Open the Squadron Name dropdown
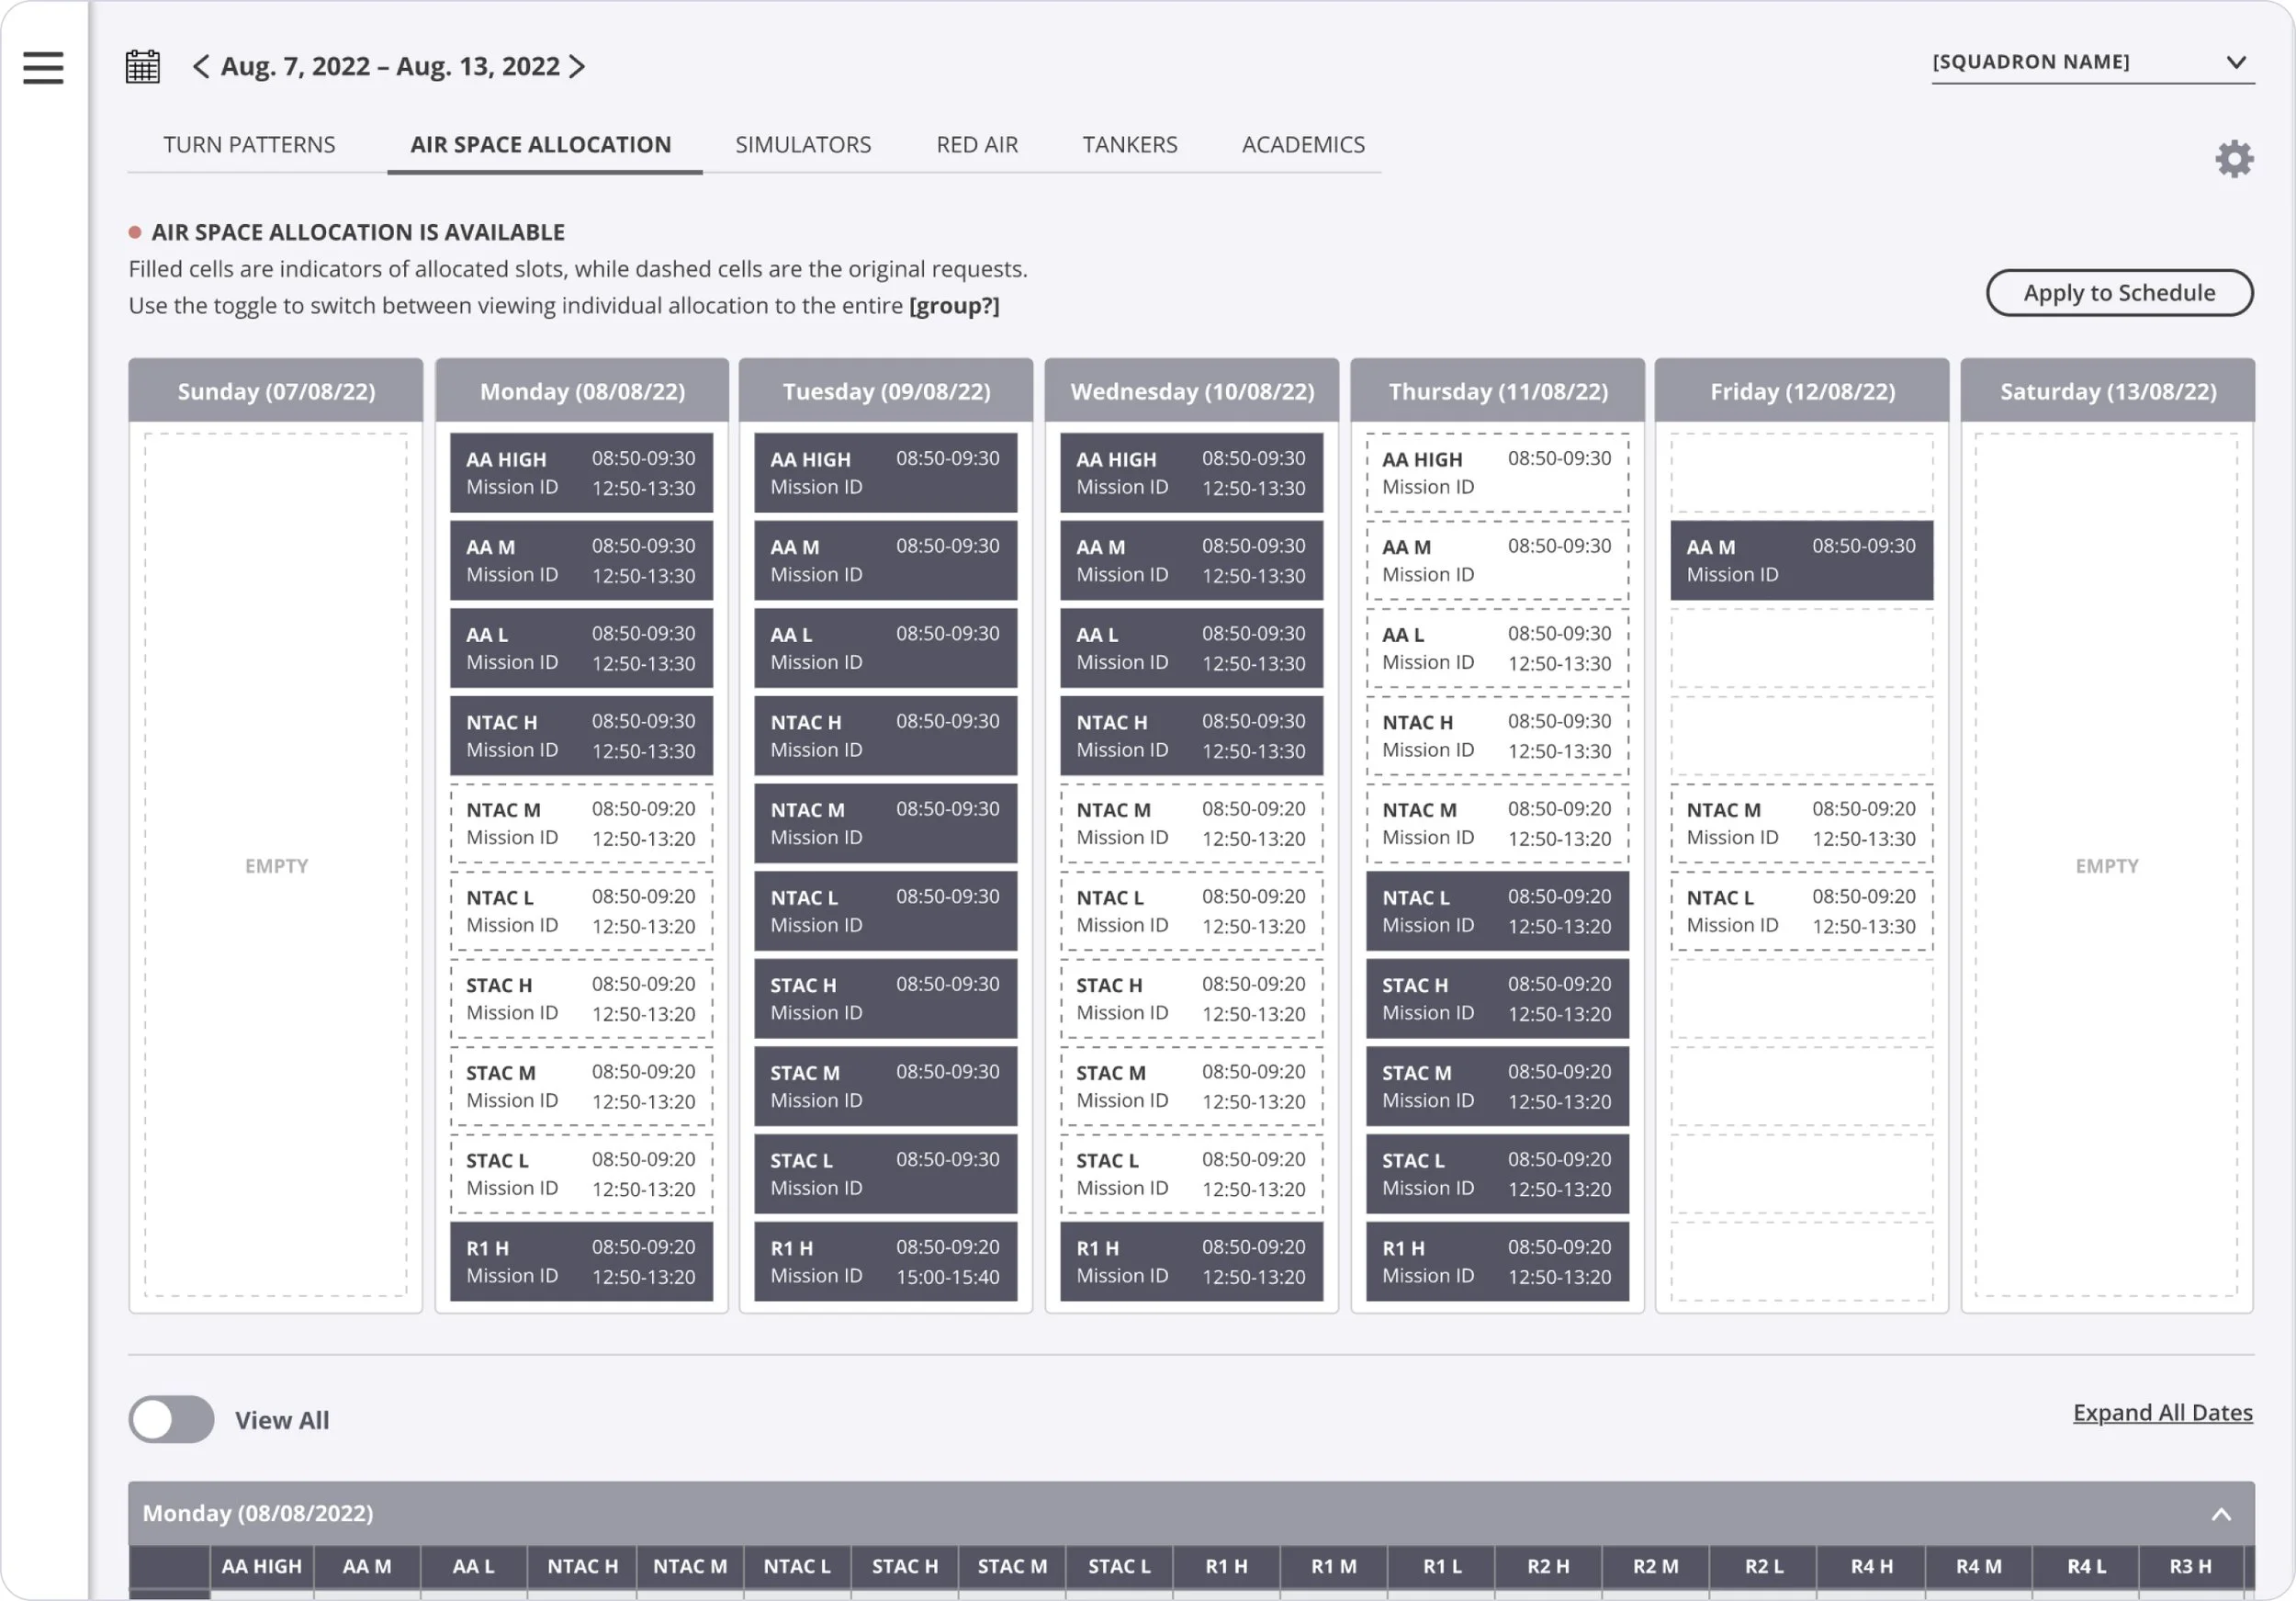 tap(2092, 62)
